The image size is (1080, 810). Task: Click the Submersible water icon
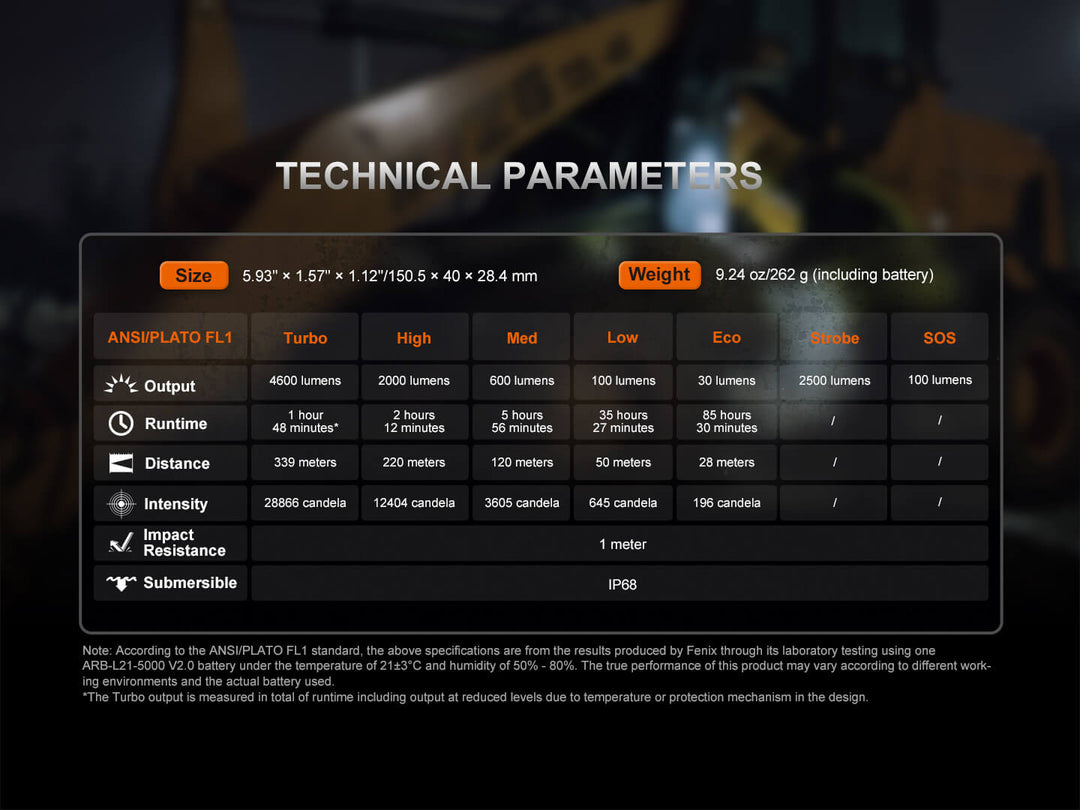tap(121, 583)
